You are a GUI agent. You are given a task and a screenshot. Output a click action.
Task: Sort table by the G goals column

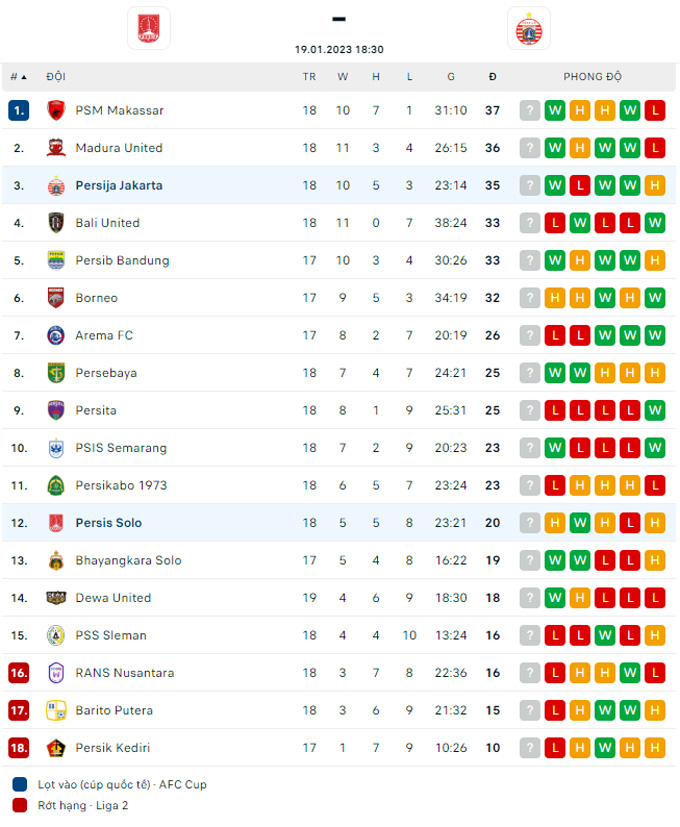pos(451,77)
